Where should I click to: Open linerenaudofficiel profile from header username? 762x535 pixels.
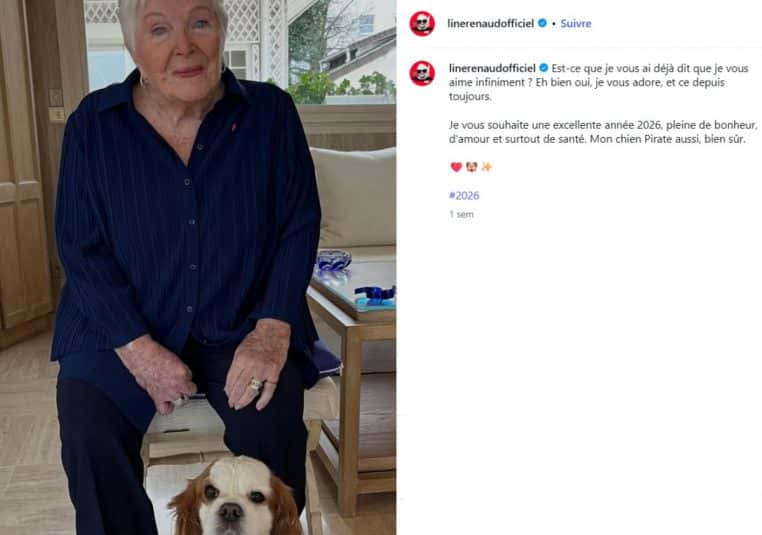click(490, 23)
